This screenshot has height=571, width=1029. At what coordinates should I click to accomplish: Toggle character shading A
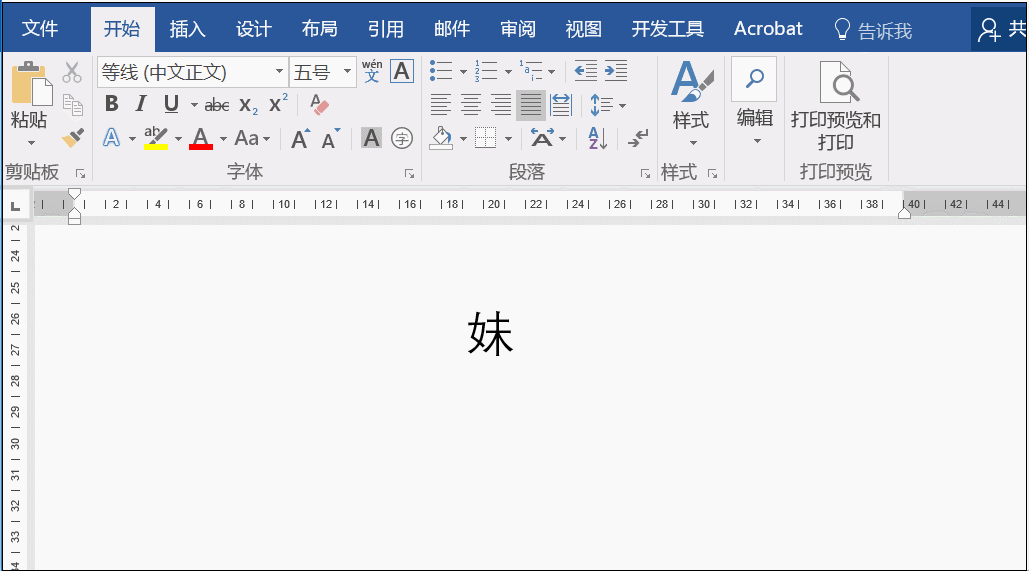click(x=371, y=138)
